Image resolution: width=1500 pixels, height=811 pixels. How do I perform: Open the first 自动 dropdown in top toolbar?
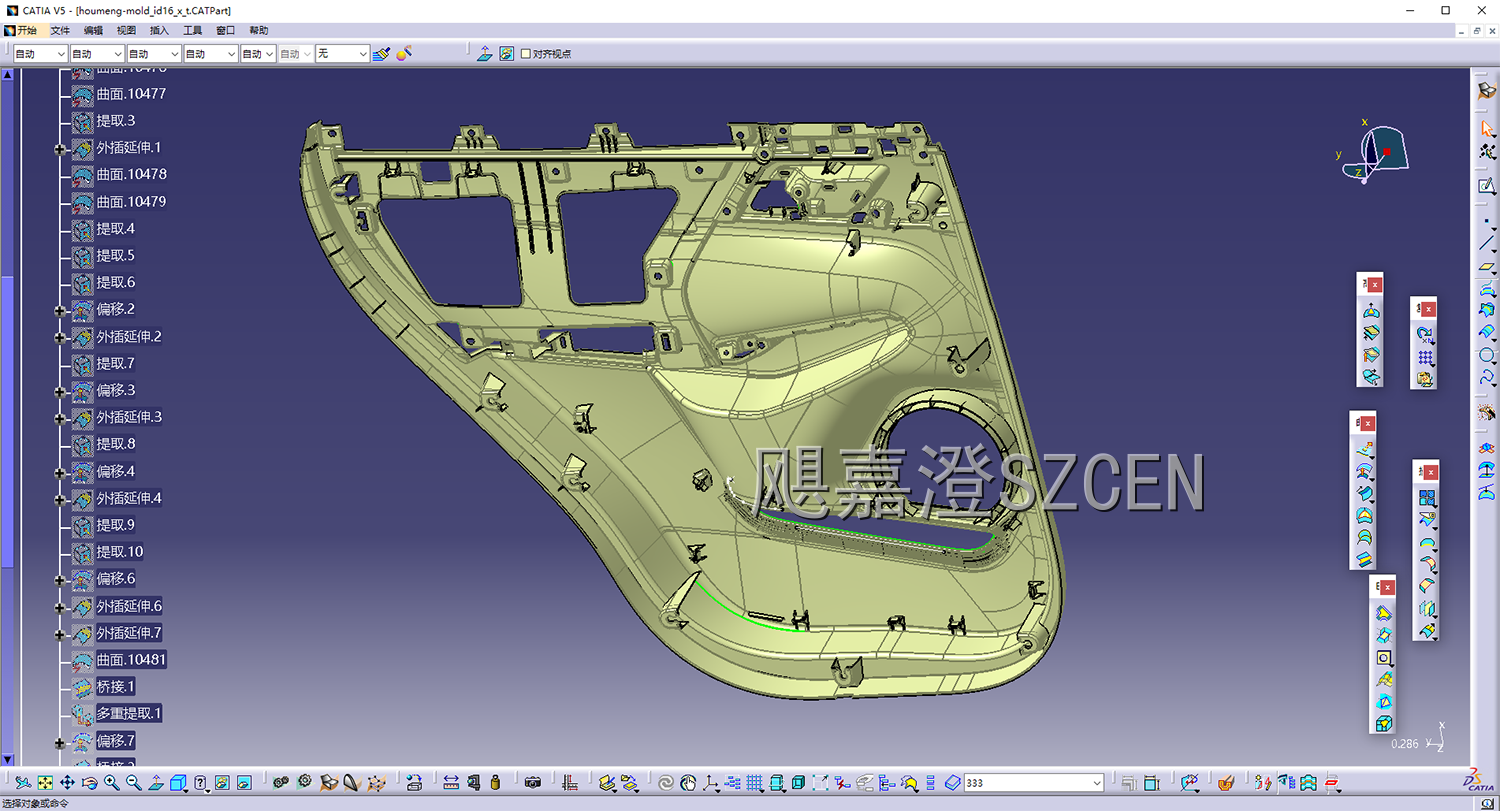(61, 54)
